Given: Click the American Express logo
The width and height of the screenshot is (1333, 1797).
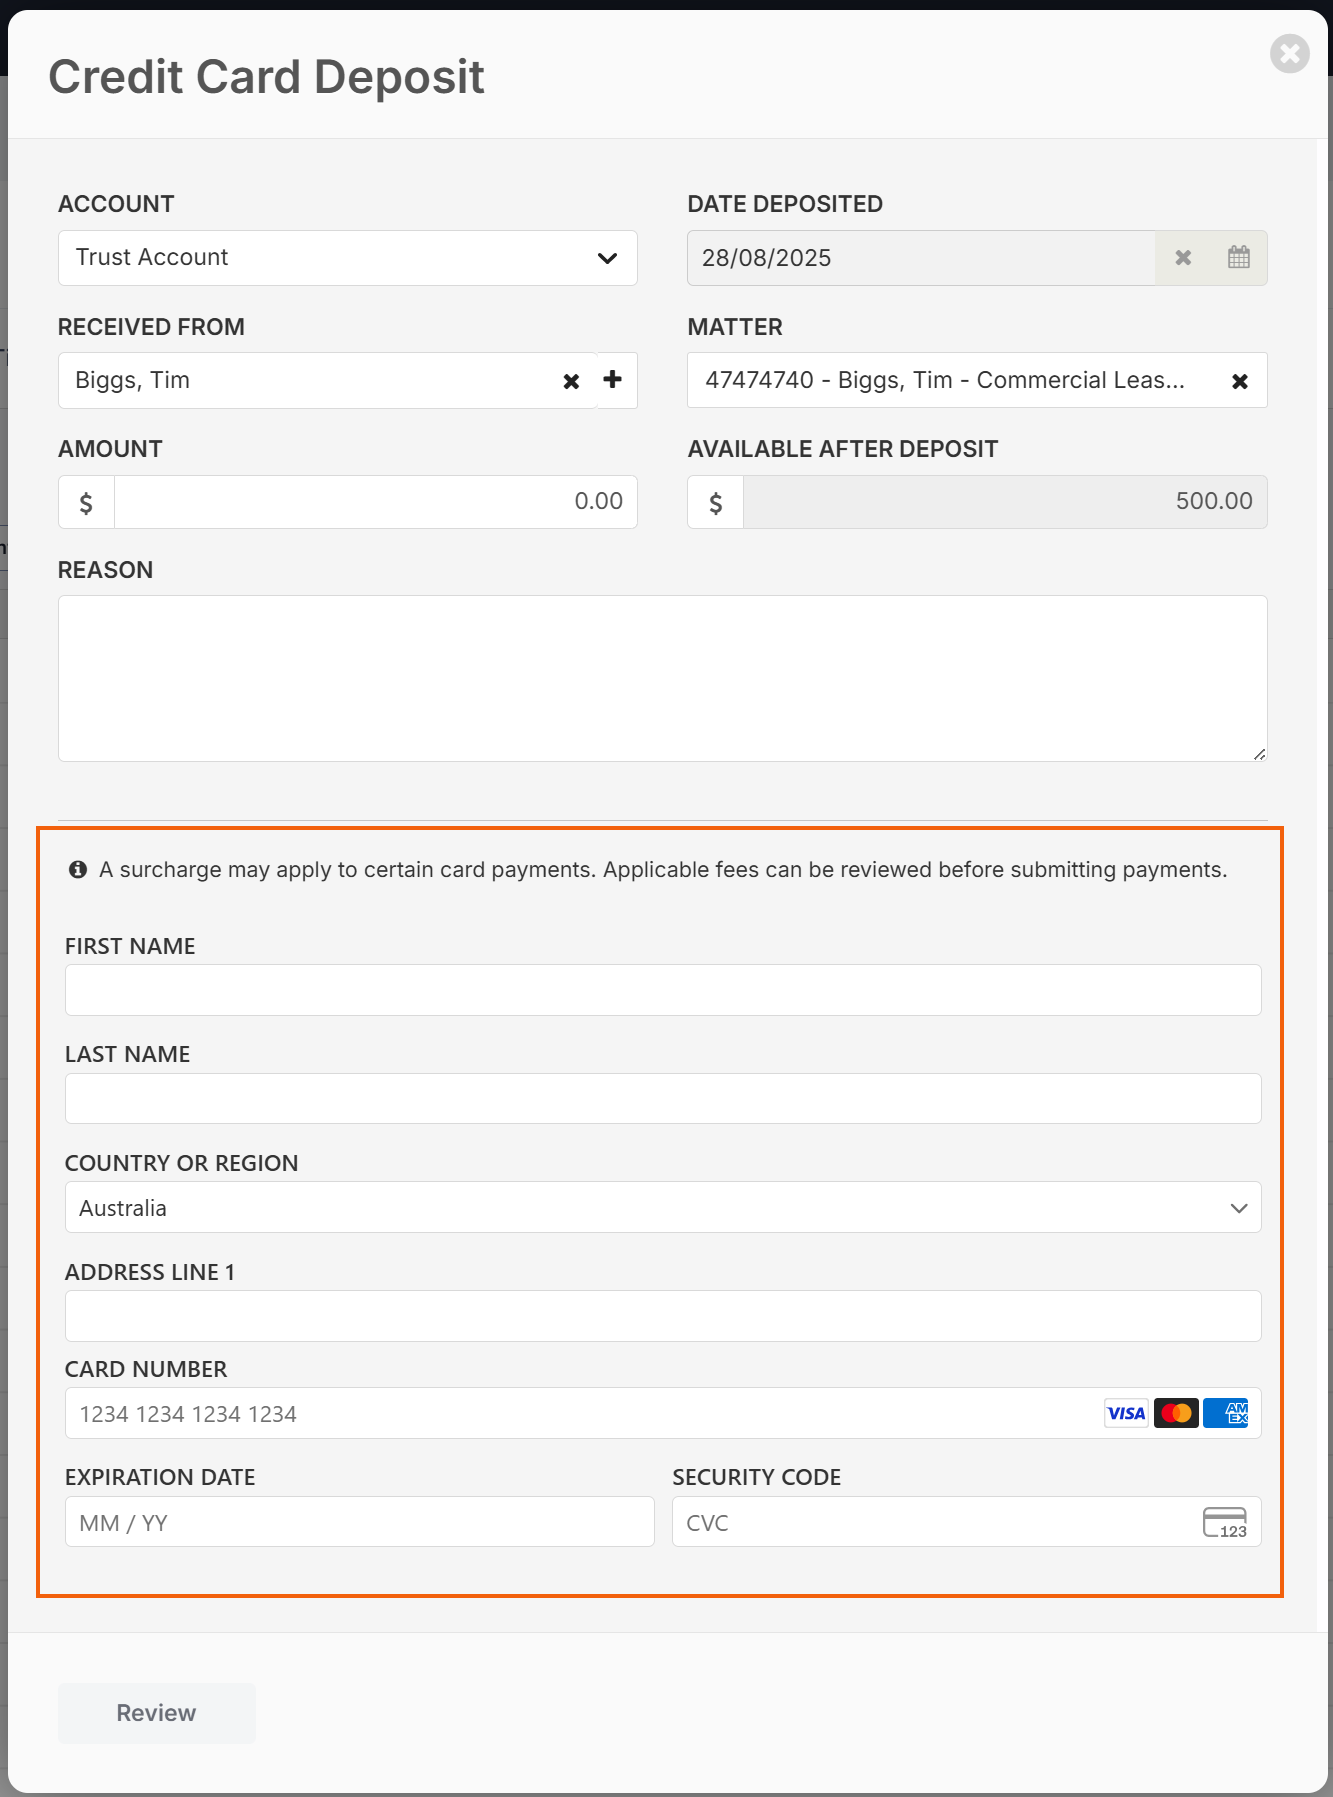Looking at the screenshot, I should tap(1226, 1413).
